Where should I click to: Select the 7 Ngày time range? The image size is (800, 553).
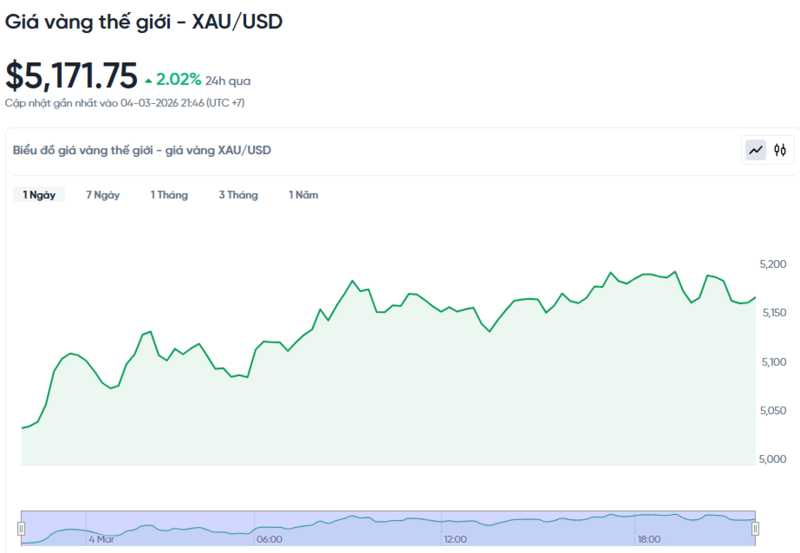(103, 195)
